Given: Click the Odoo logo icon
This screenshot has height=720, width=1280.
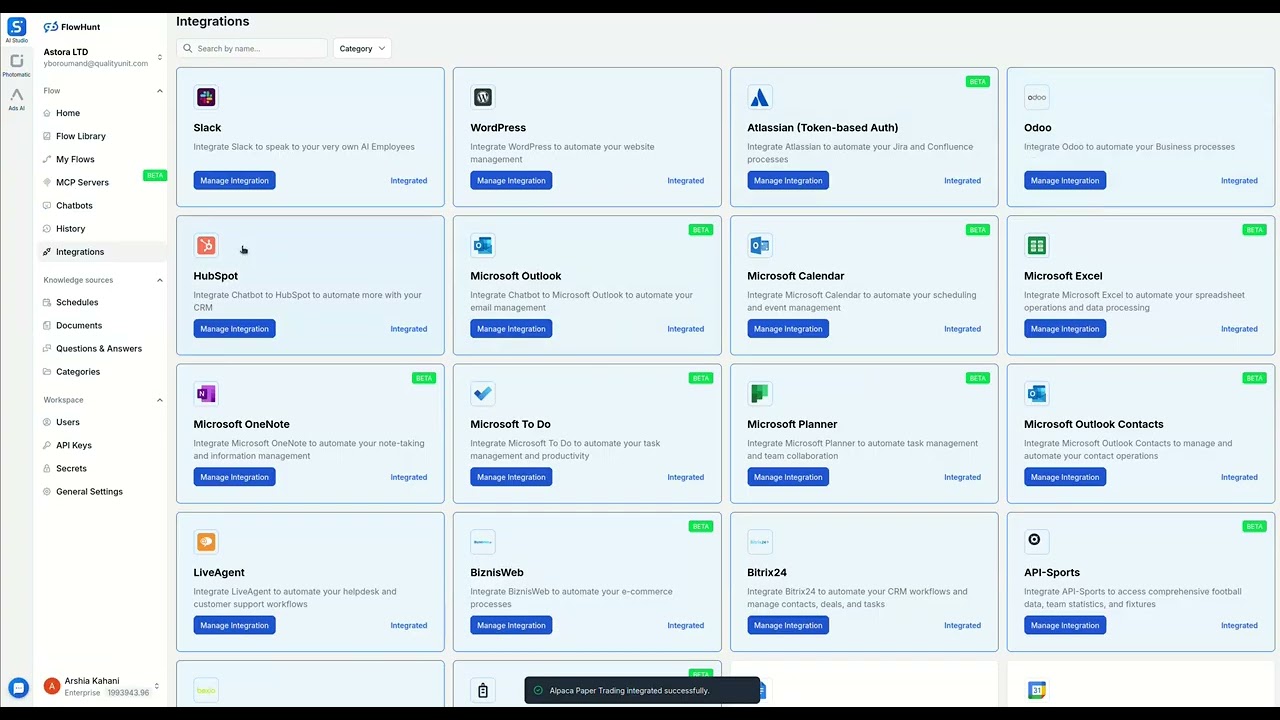Looking at the screenshot, I should pos(1036,97).
